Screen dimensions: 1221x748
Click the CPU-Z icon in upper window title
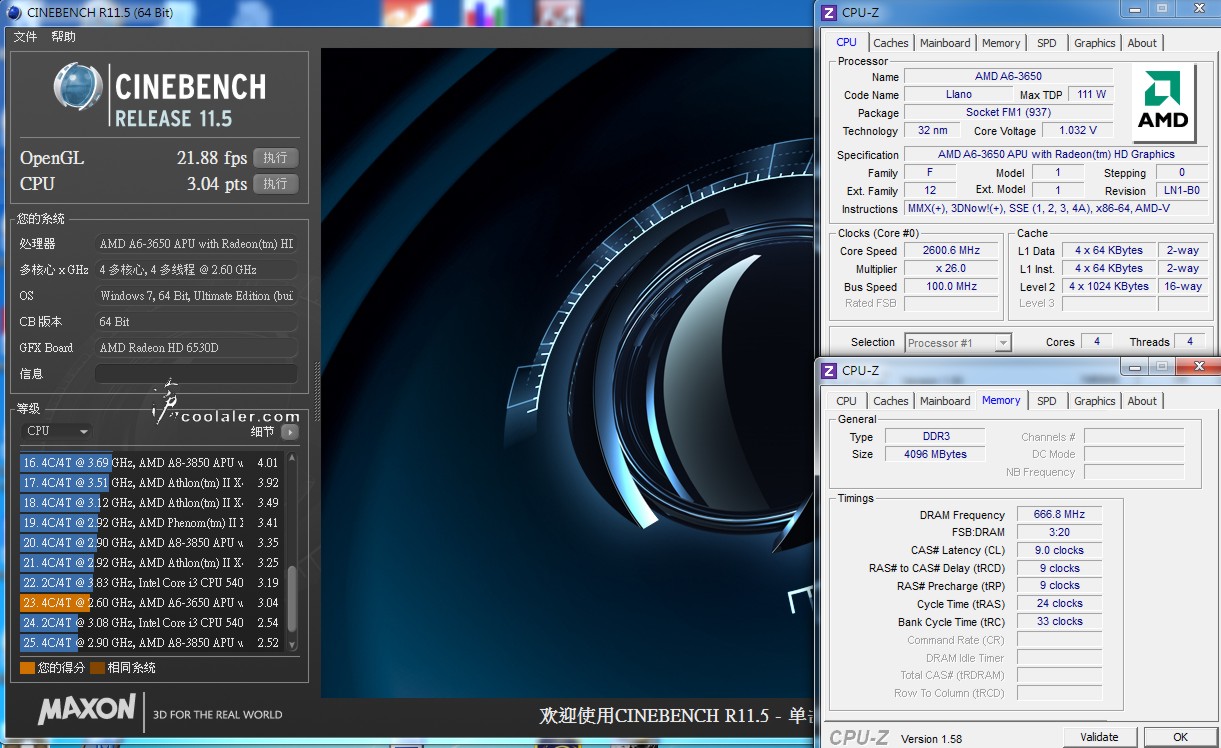click(828, 12)
